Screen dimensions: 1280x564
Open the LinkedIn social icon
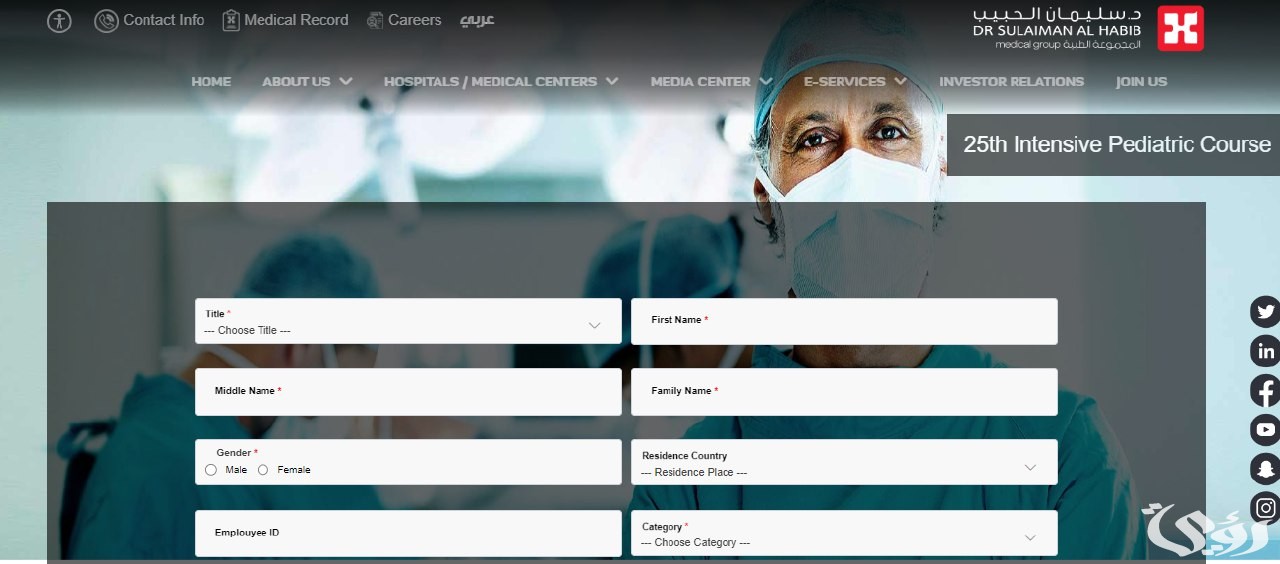[1266, 351]
